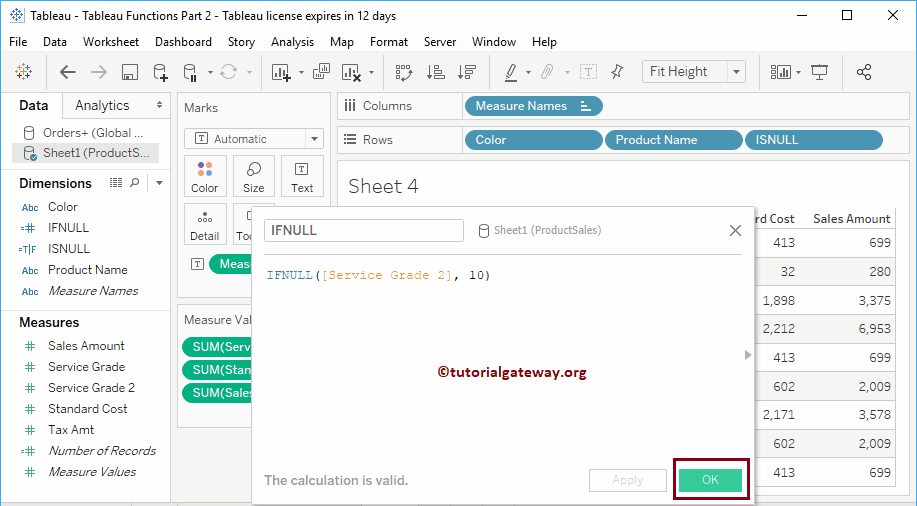
Task: Click the Duplicate sheet icon
Action: (321, 72)
